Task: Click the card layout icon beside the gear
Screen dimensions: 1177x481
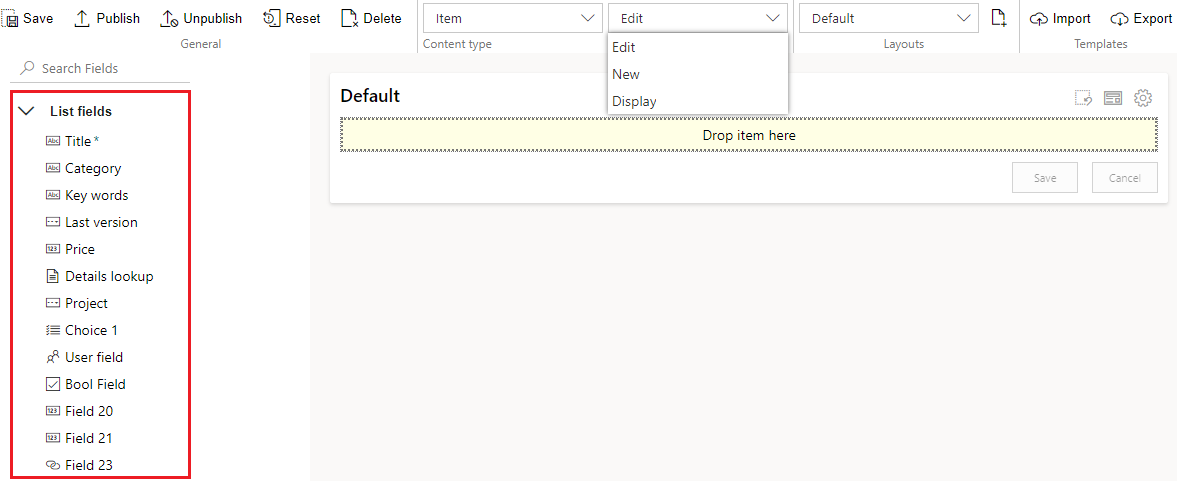Action: [x=1113, y=97]
